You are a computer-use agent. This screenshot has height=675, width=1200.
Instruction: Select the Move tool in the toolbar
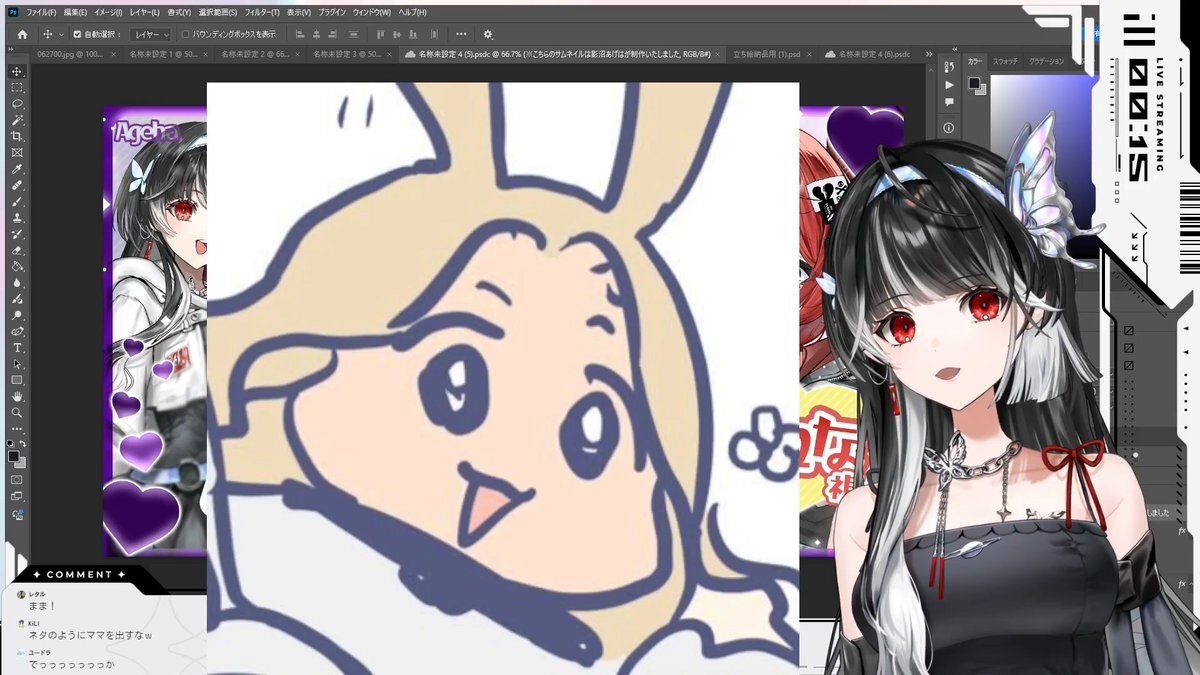(x=17, y=72)
